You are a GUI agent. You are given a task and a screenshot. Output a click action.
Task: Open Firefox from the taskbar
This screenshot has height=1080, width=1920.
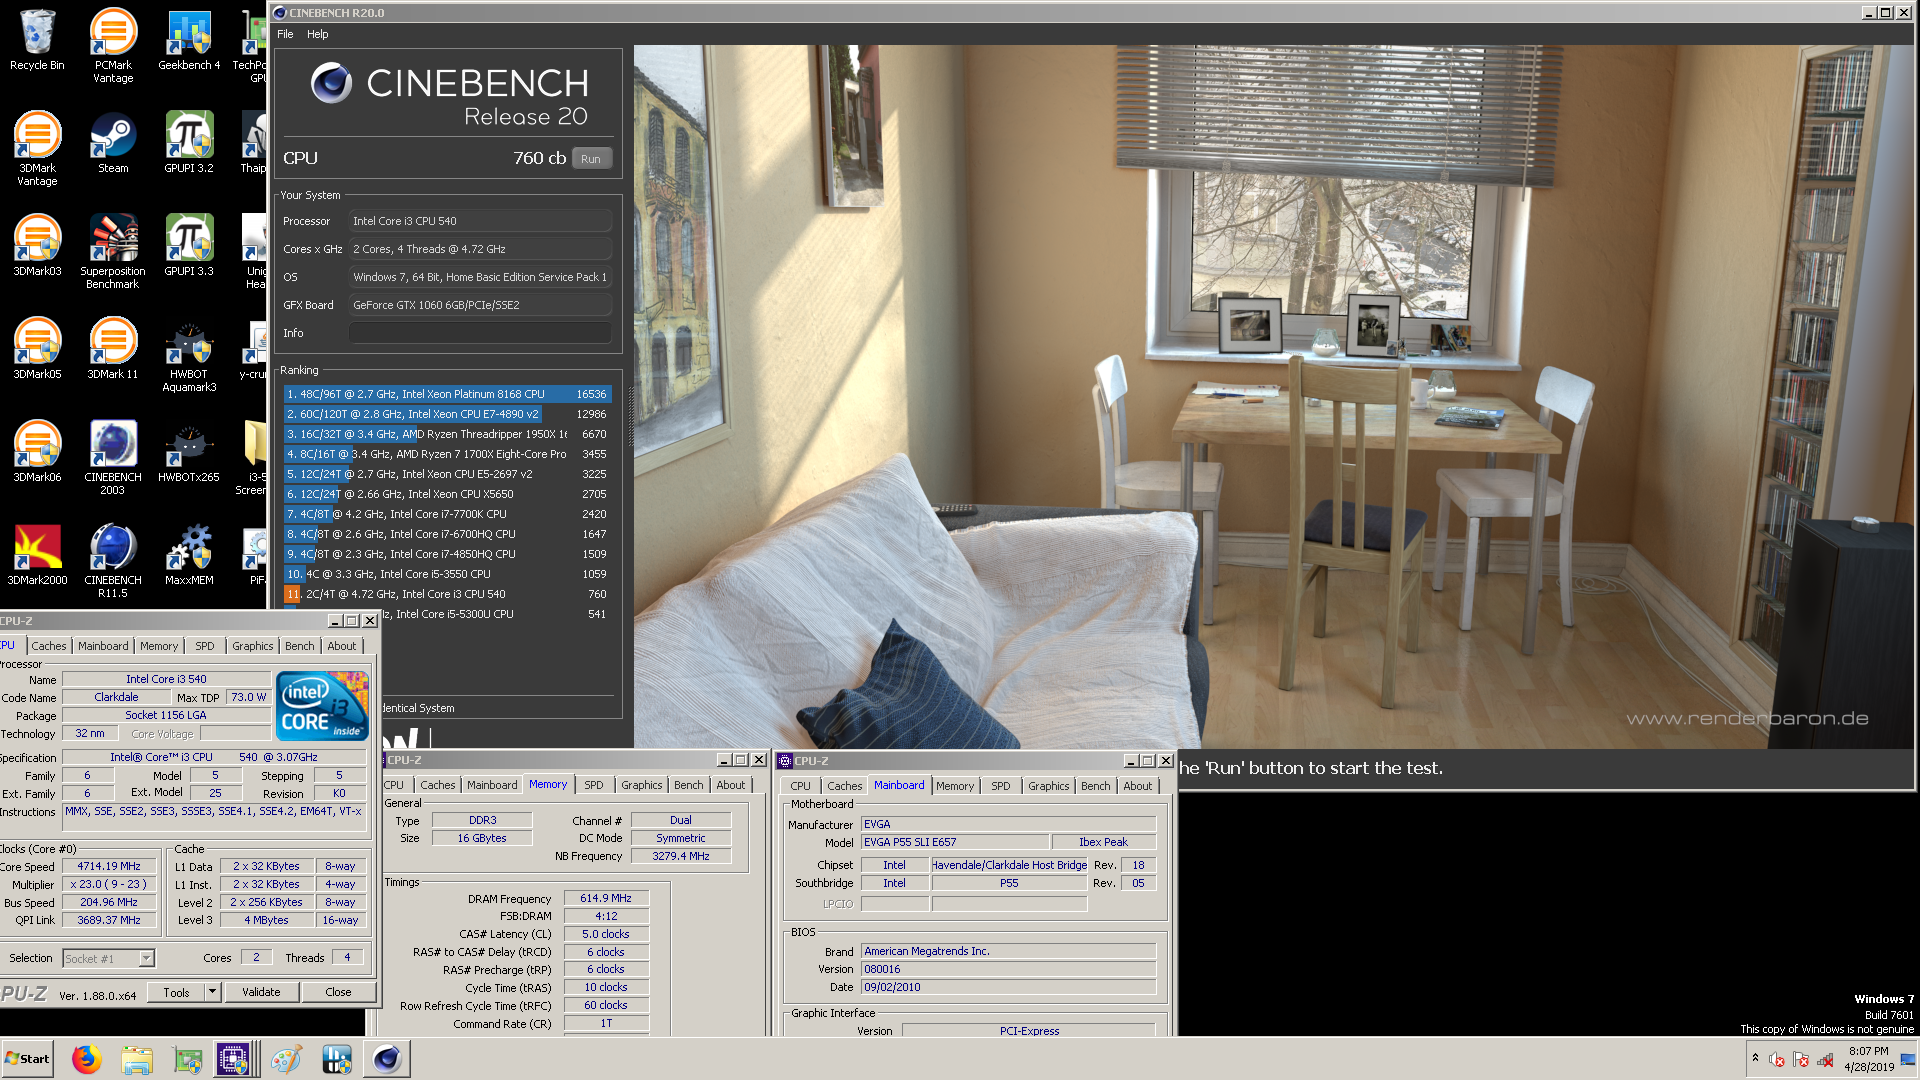87,1059
